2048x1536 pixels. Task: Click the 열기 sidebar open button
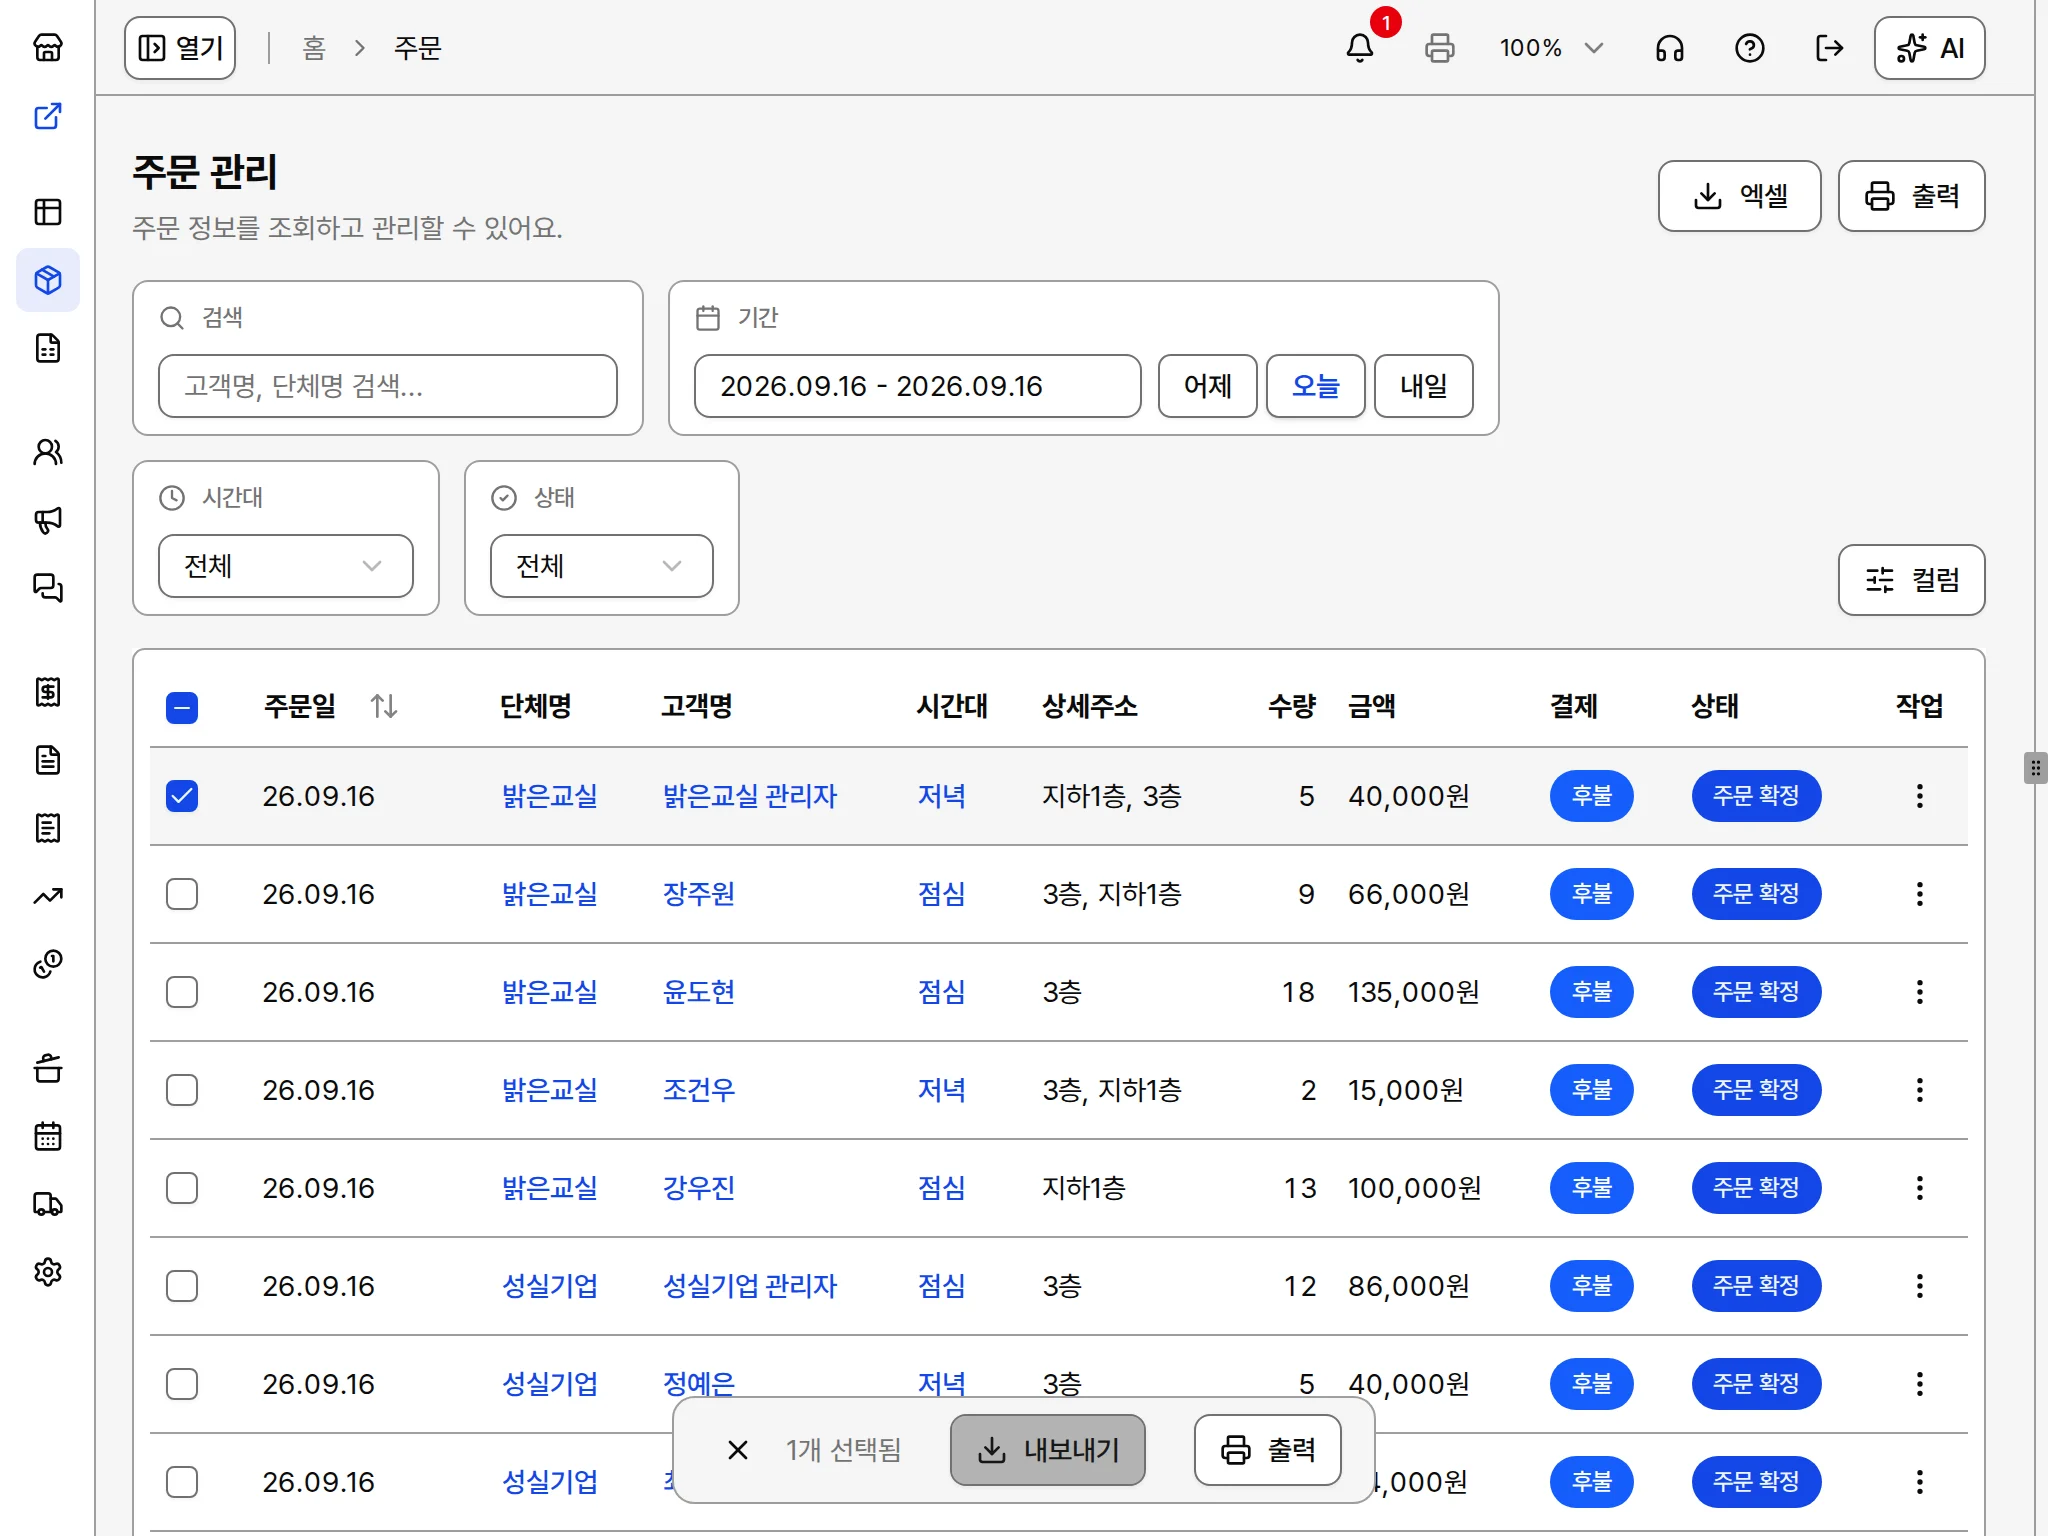[180, 48]
